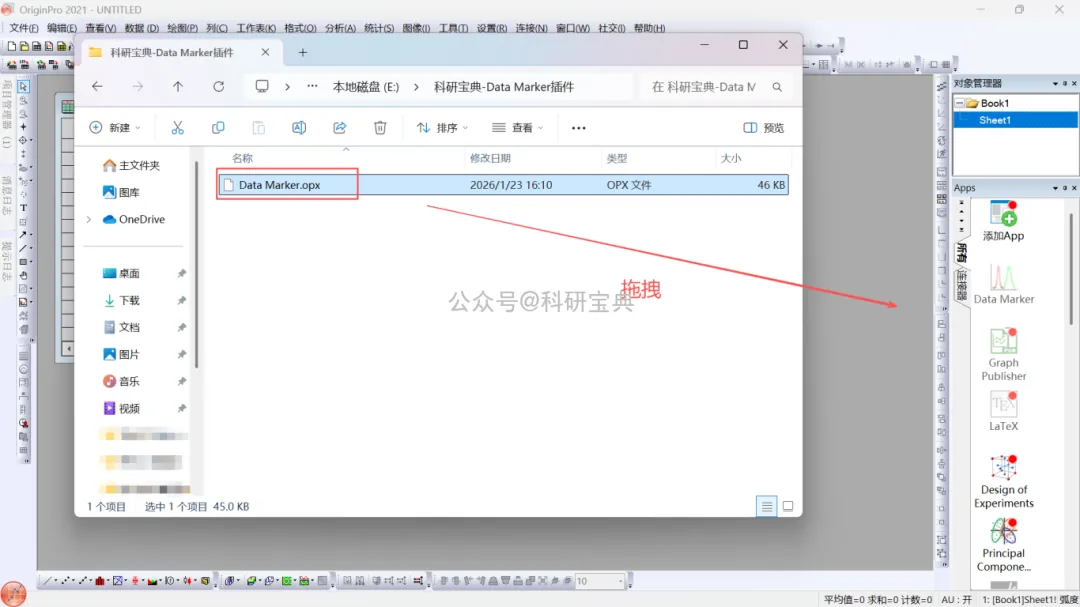Launch the Data Marker app
The width and height of the screenshot is (1080, 607).
[x=1003, y=284]
